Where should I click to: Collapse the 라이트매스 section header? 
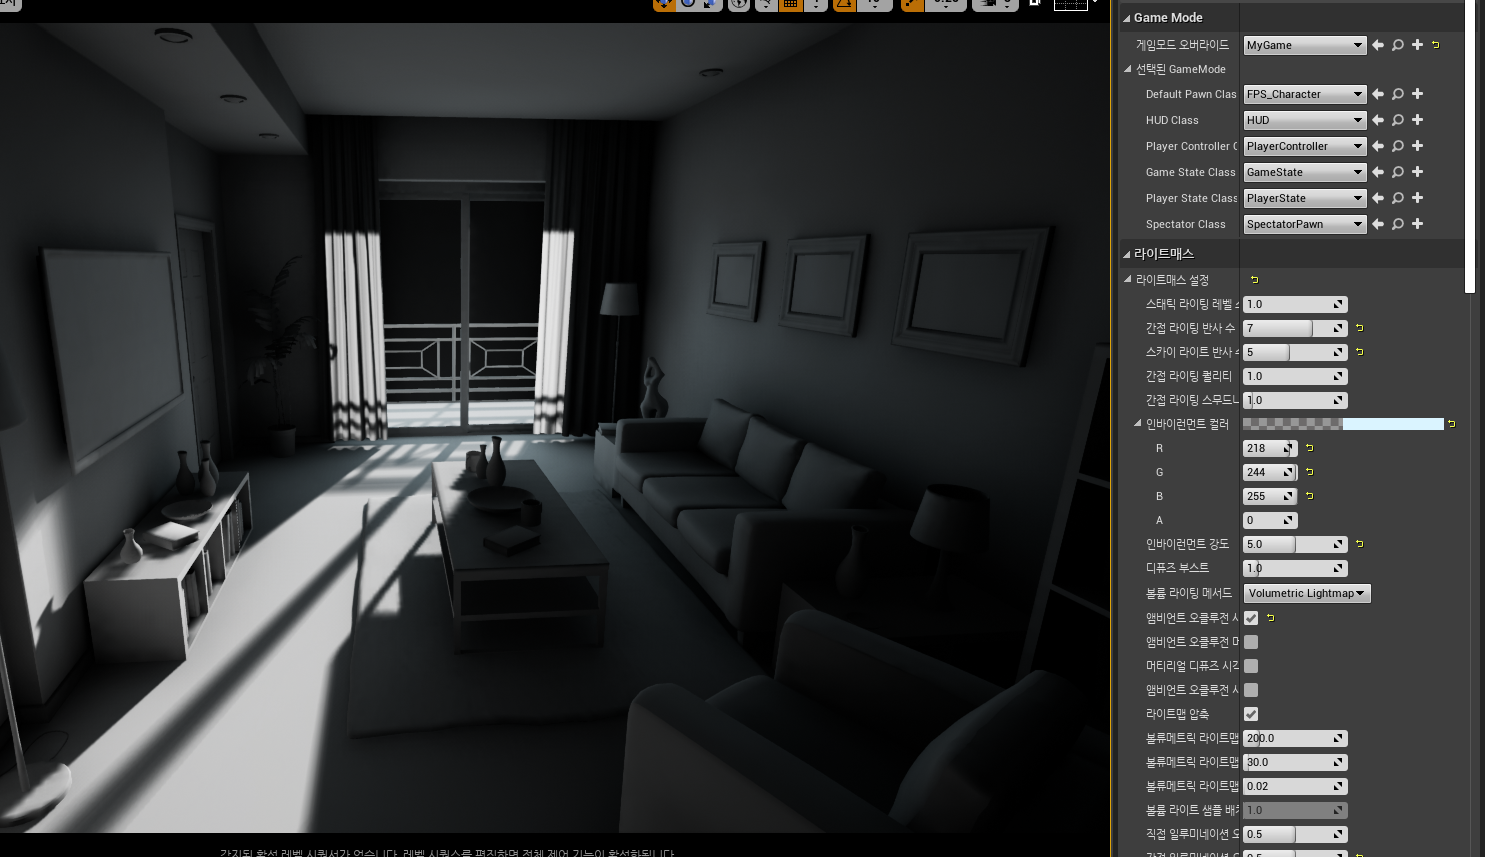click(1126, 254)
